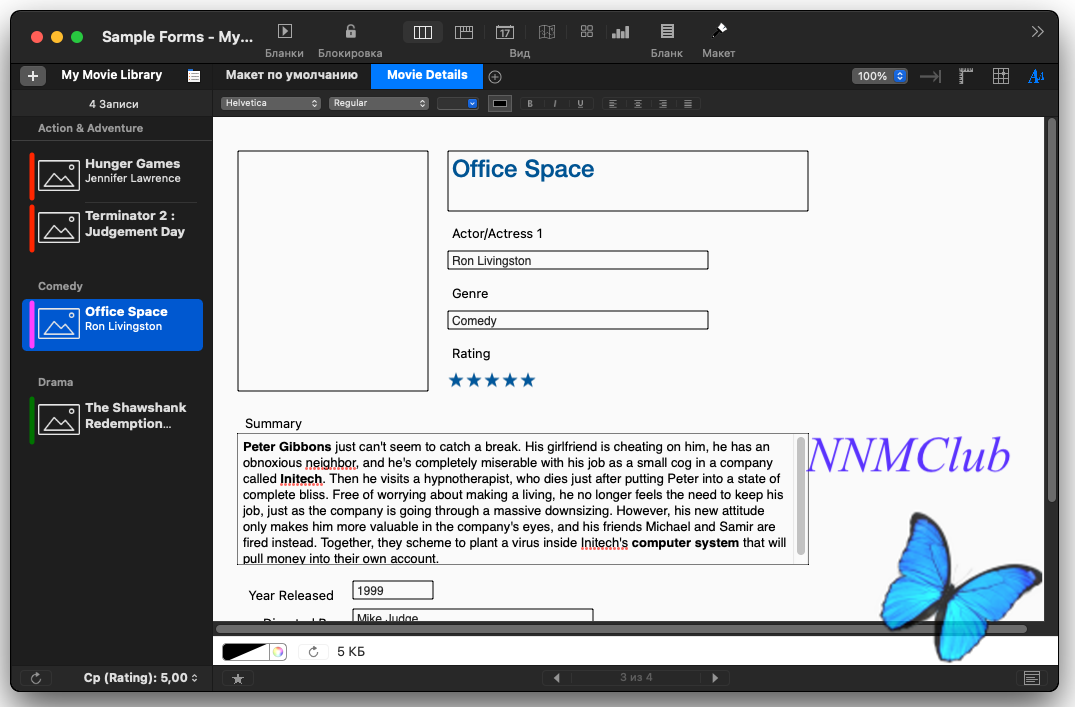
Task: Justify text alignment
Action: point(688,104)
